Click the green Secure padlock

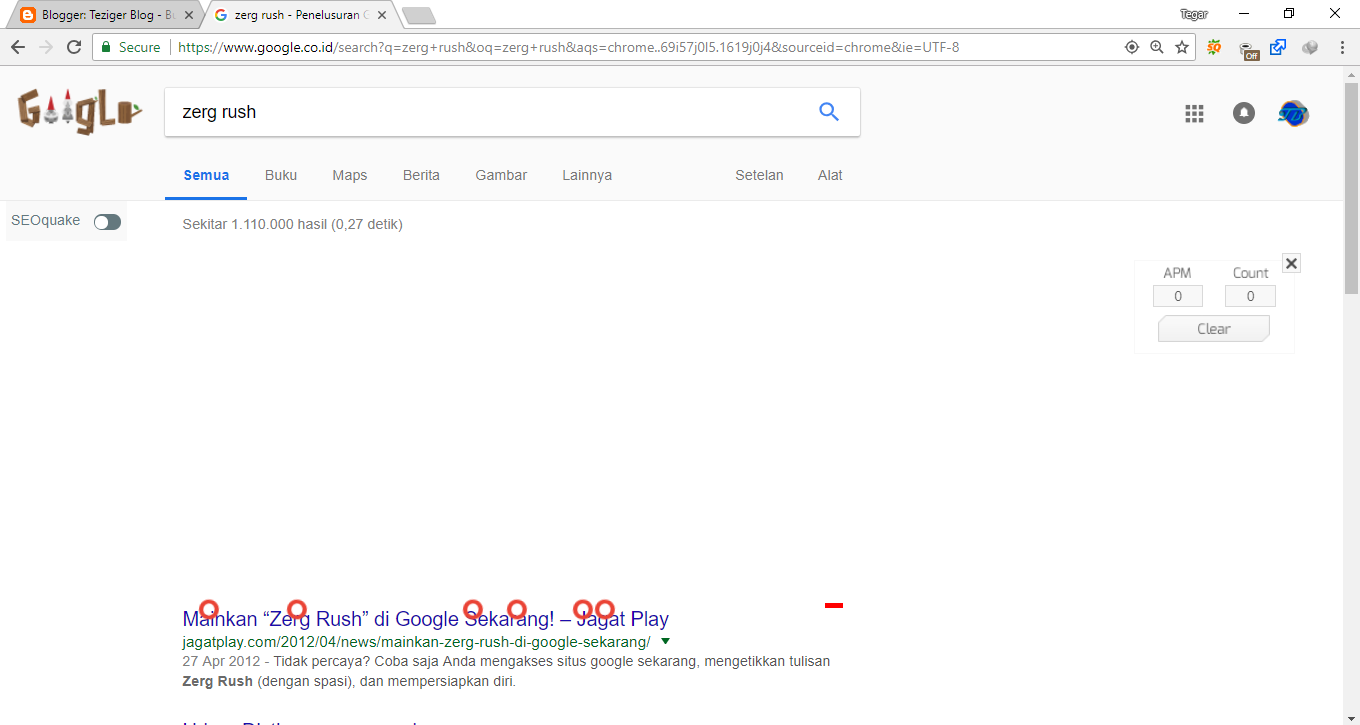pos(106,47)
